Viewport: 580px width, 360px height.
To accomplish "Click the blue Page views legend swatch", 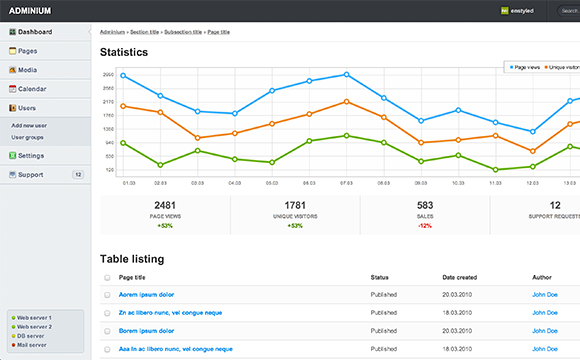I will [x=512, y=67].
